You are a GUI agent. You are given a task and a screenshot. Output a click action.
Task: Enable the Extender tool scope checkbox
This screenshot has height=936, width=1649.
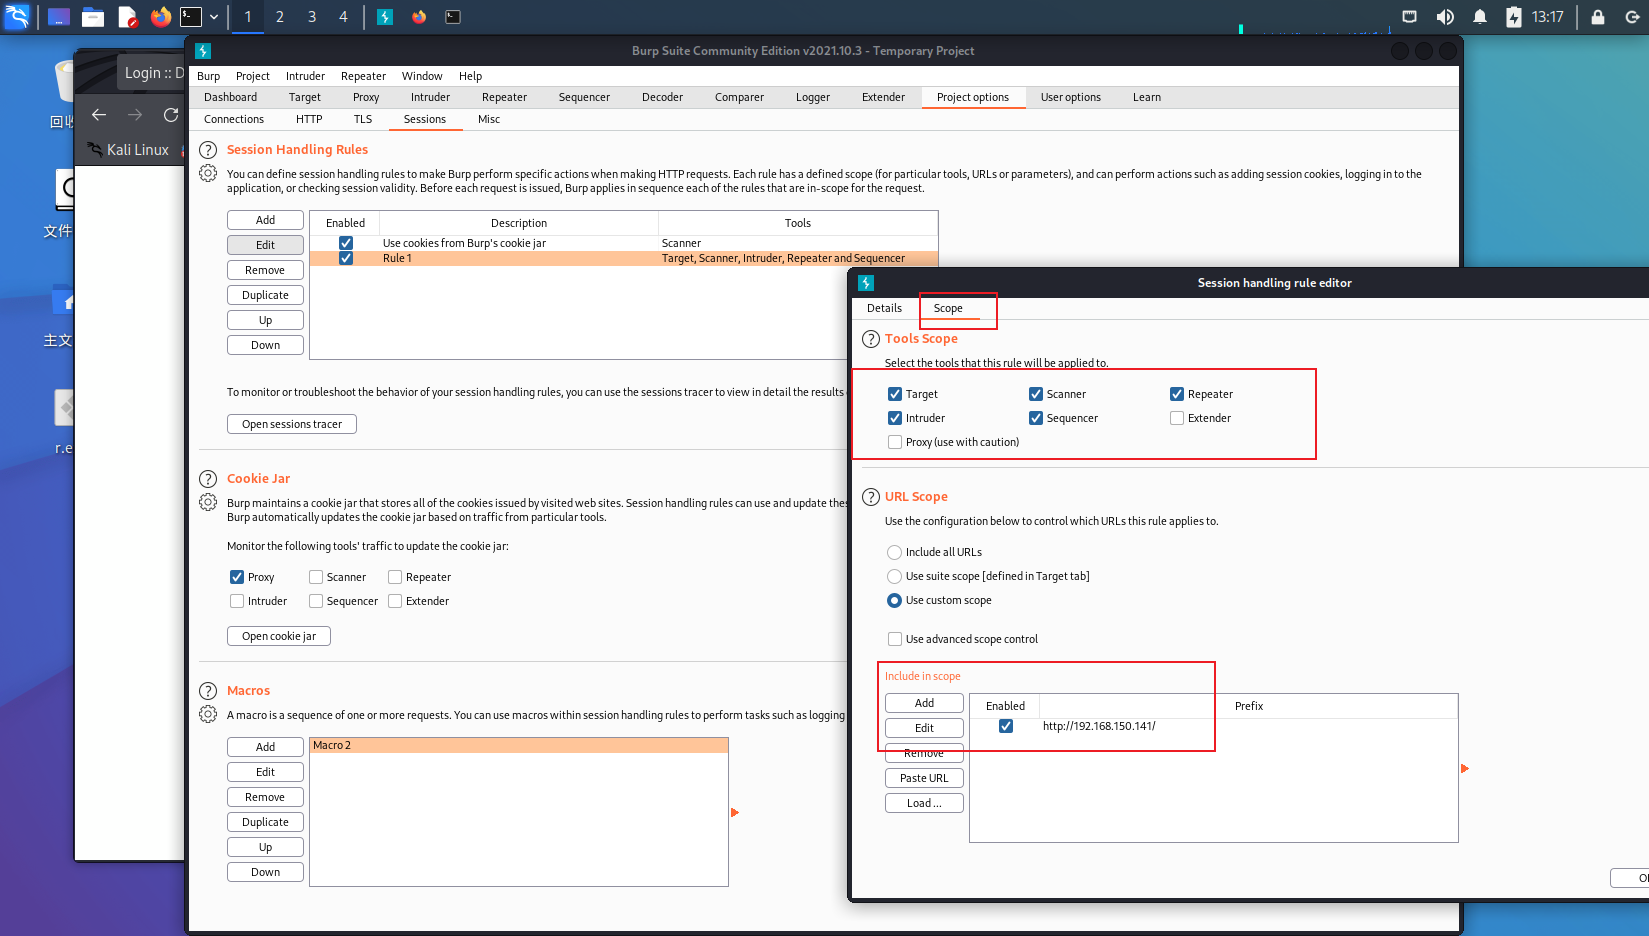(x=1177, y=418)
